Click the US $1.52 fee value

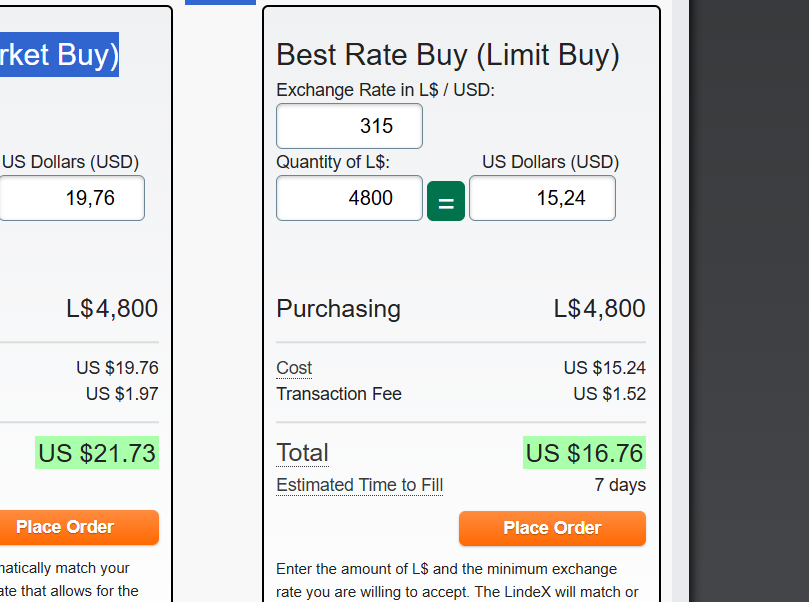[x=609, y=394]
